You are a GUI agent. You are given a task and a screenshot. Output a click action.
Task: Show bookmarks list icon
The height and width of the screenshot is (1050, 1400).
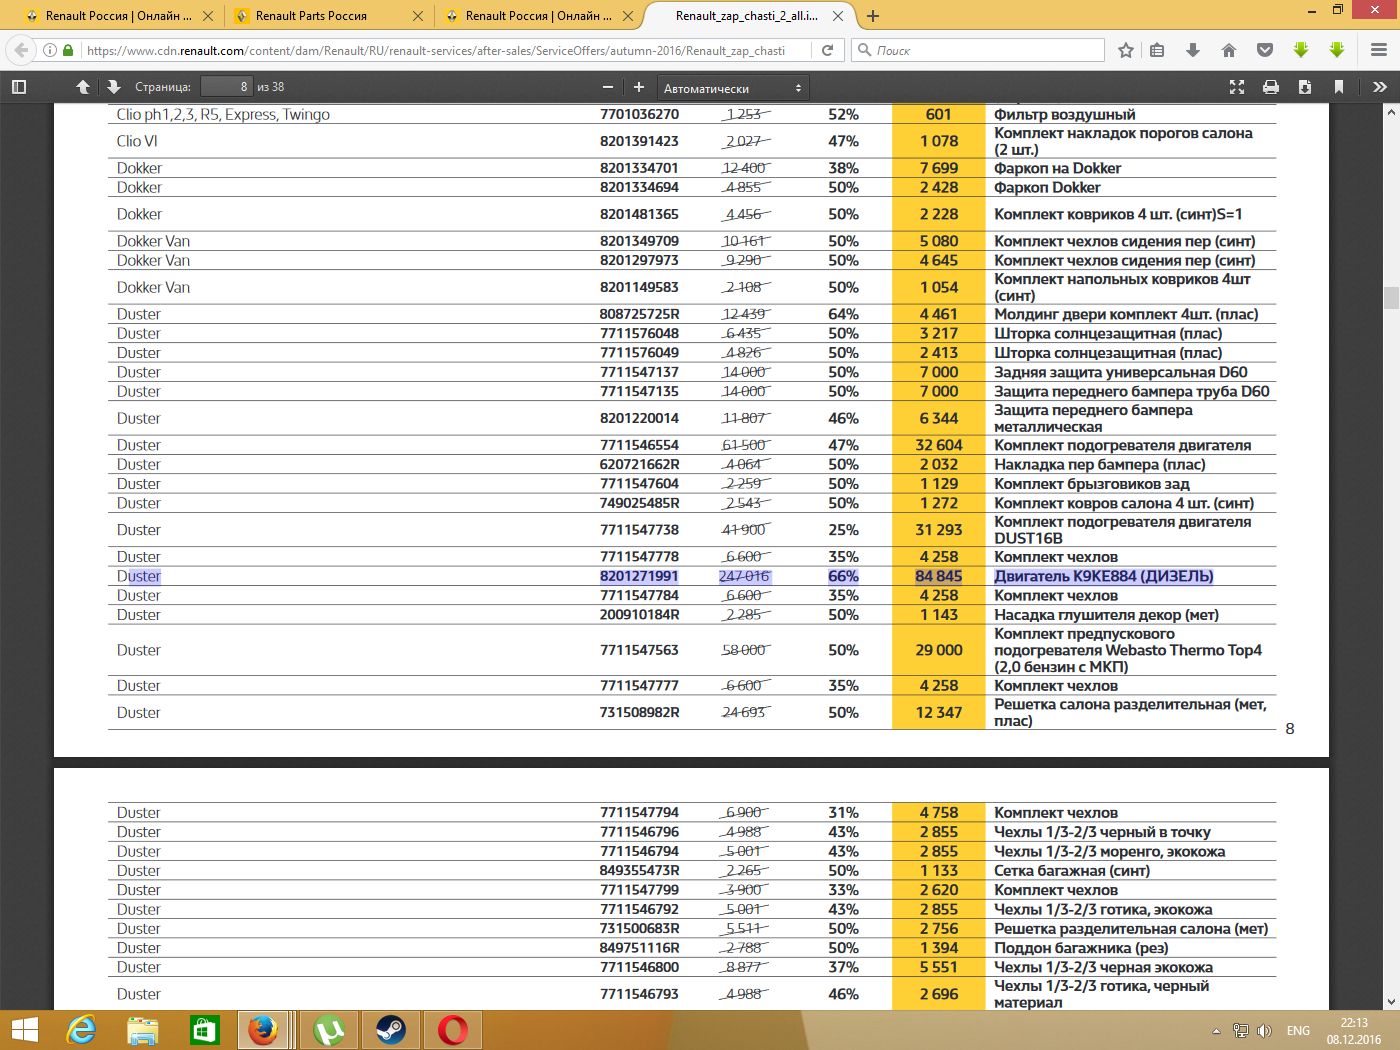(1157, 50)
